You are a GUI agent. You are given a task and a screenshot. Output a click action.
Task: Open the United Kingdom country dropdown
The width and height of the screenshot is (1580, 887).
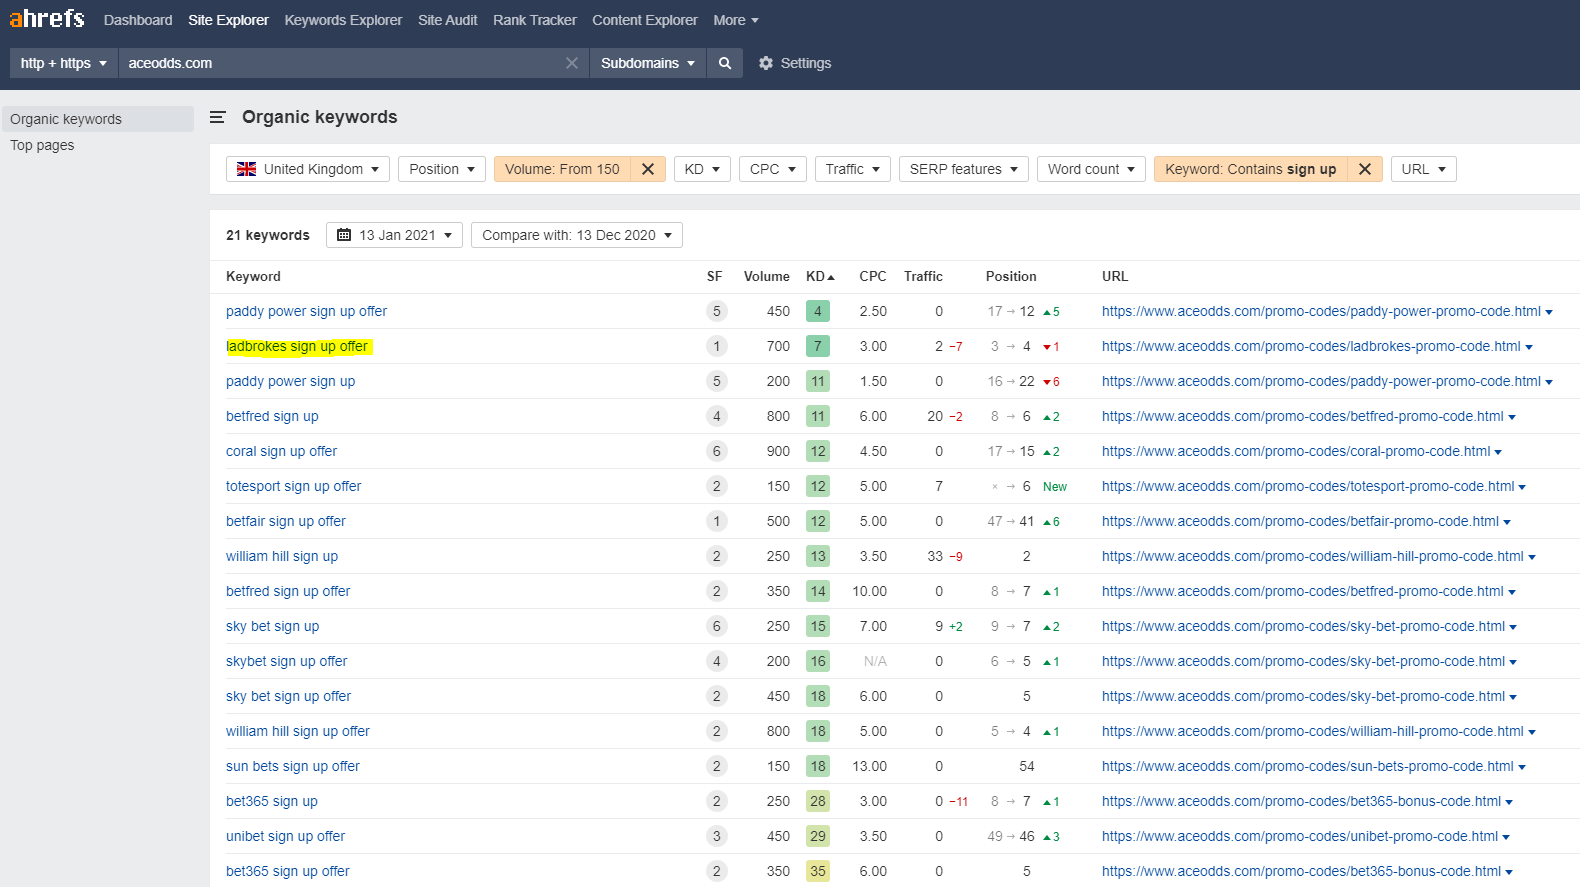click(x=308, y=169)
